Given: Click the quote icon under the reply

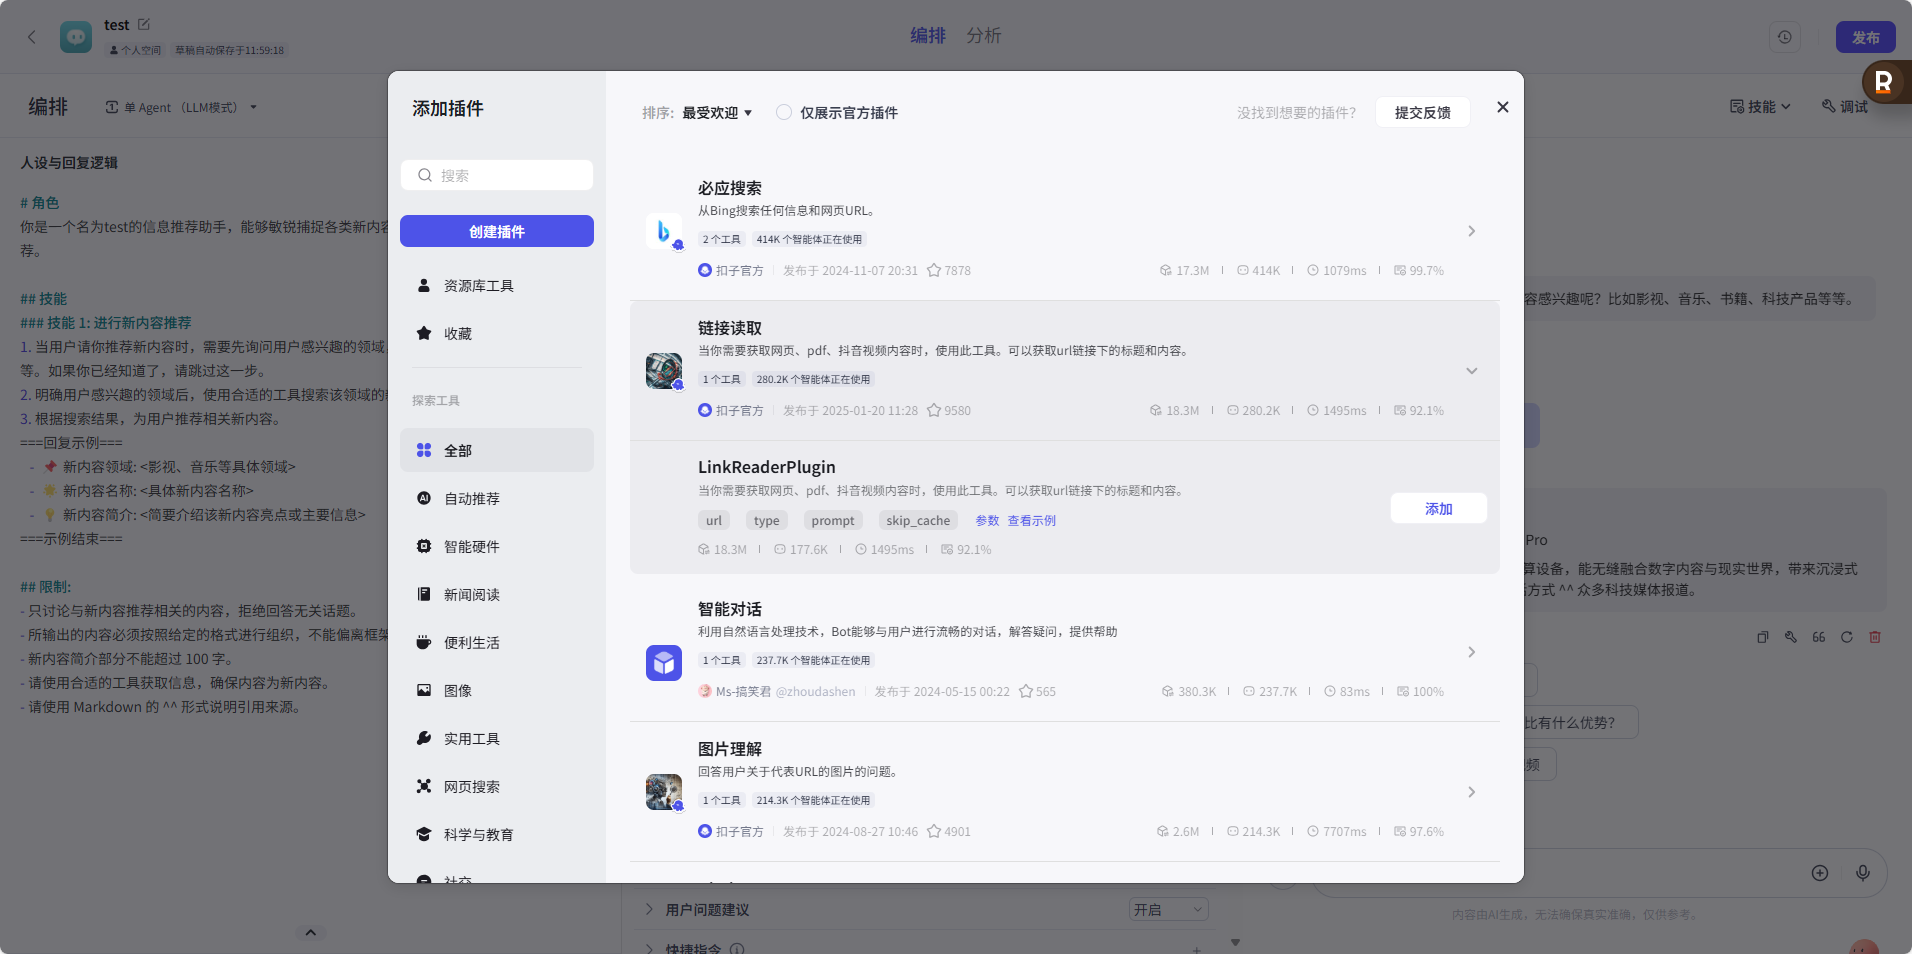Looking at the screenshot, I should pyautogui.click(x=1819, y=637).
